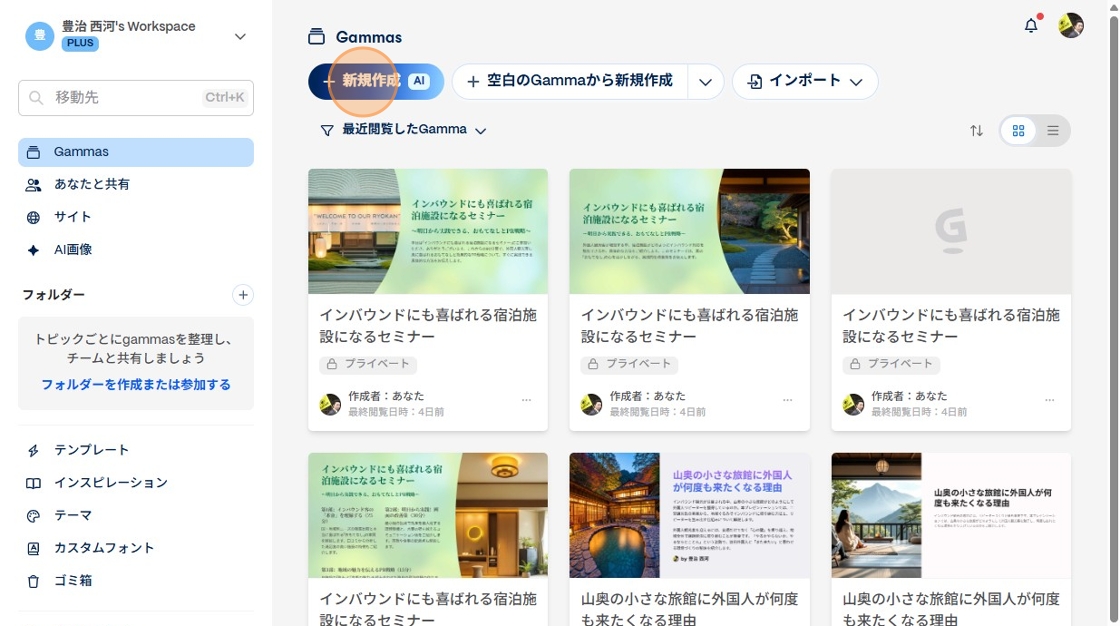This screenshot has width=1120, height=626.
Task: Switch to list view
Action: pyautogui.click(x=1053, y=131)
